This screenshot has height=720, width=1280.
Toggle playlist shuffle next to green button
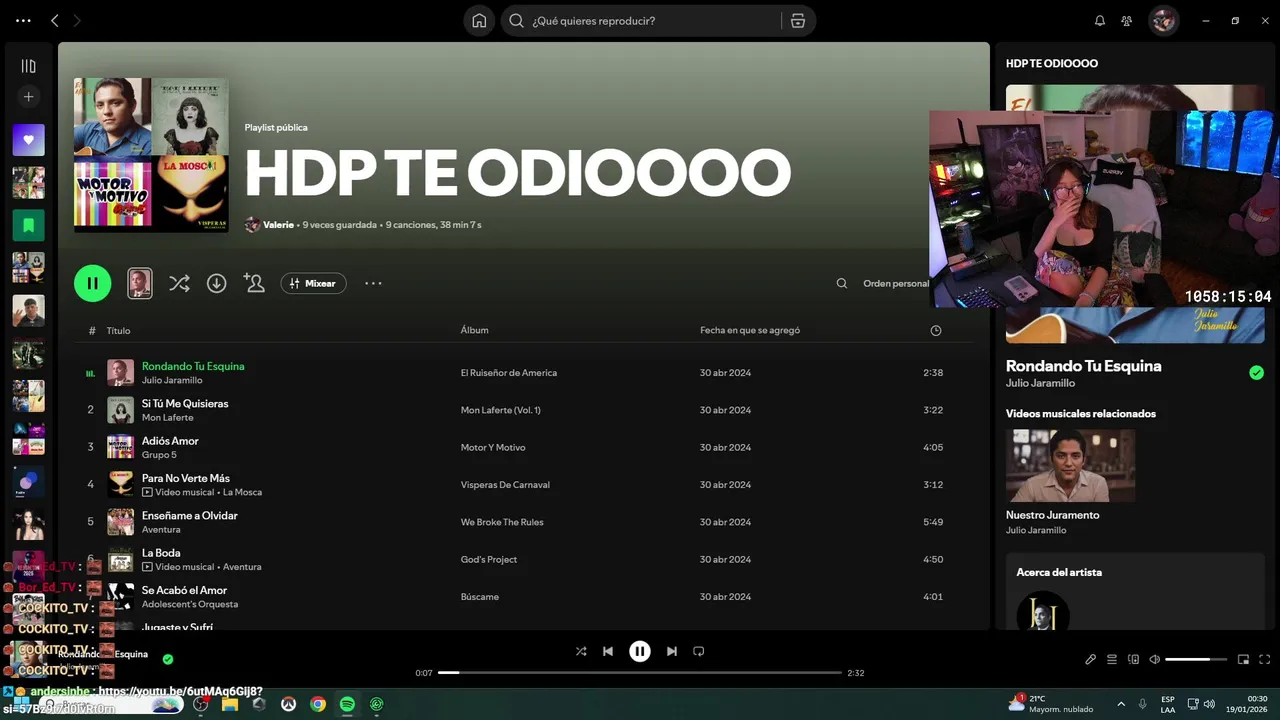[179, 283]
